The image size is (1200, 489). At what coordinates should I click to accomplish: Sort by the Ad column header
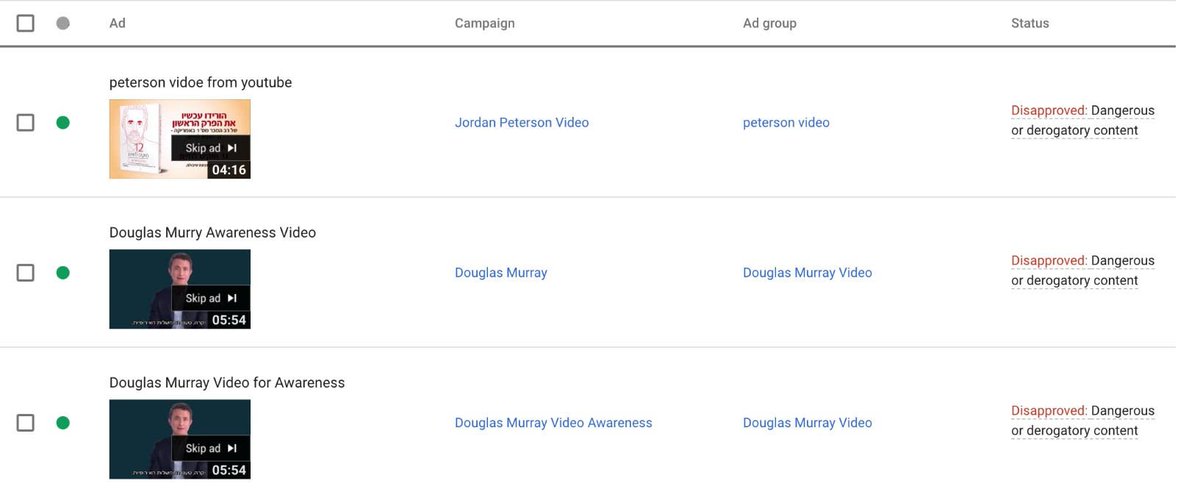coord(117,23)
